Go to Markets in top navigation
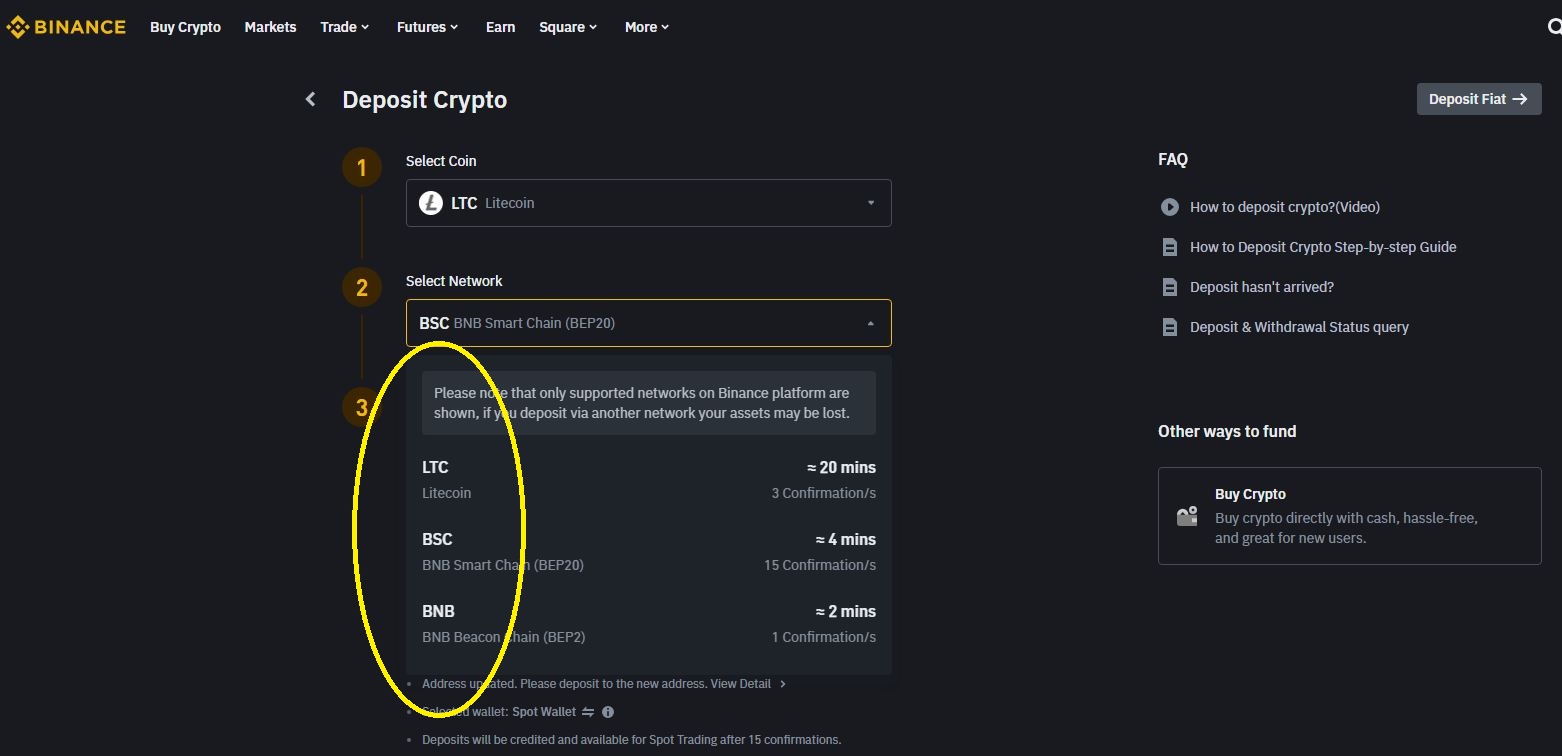The width and height of the screenshot is (1562, 756). click(x=270, y=27)
